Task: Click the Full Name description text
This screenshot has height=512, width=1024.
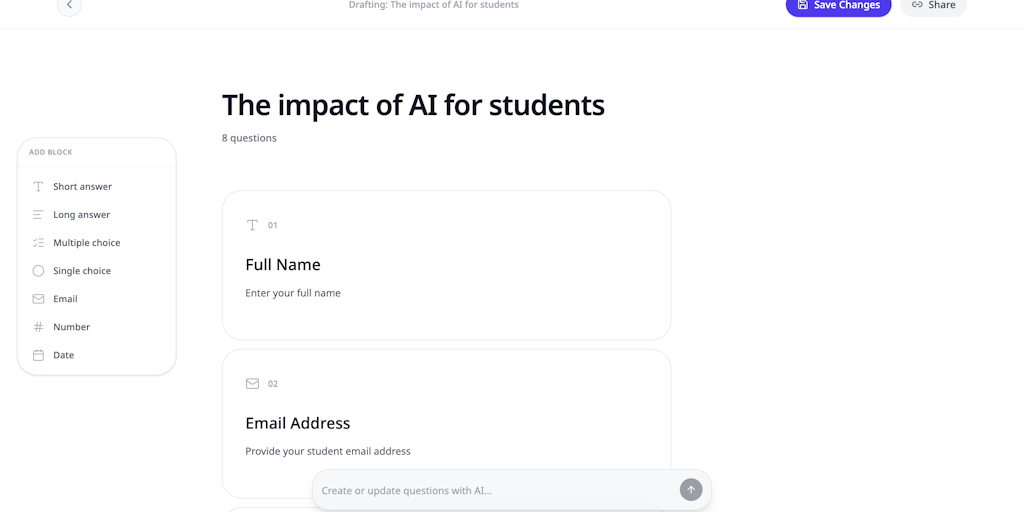Action: [293, 293]
